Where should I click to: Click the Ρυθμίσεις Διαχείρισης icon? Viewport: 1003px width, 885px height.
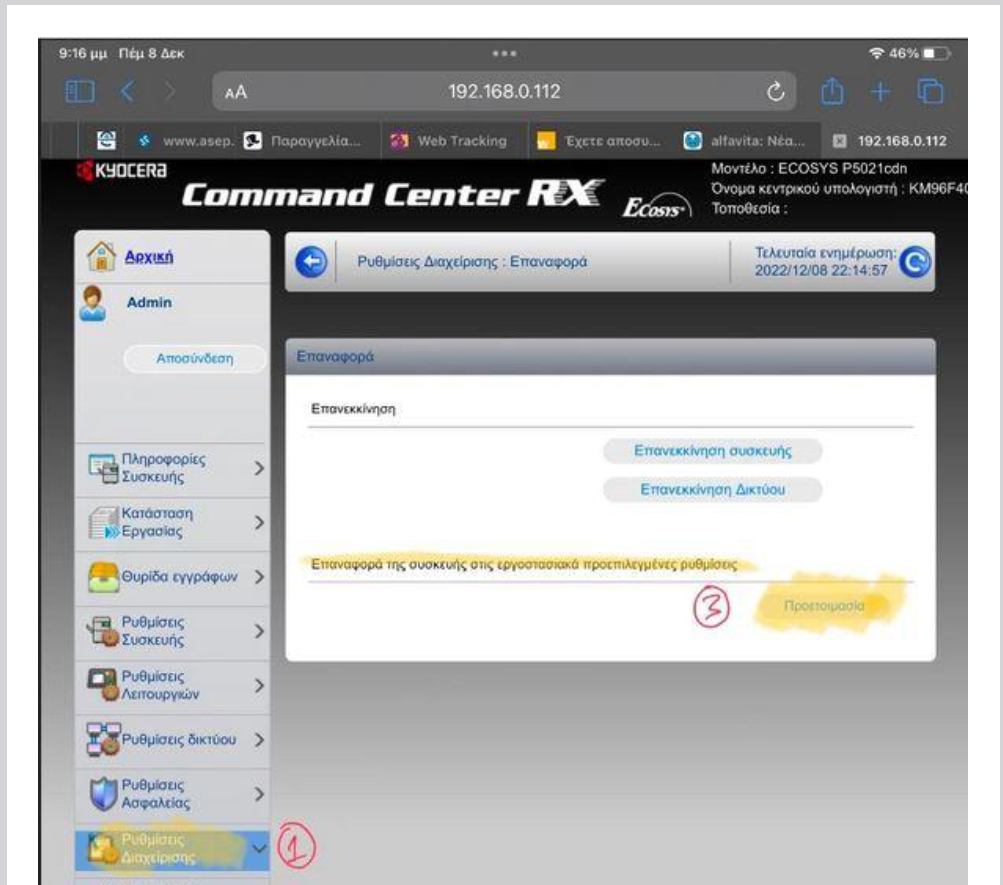102,849
